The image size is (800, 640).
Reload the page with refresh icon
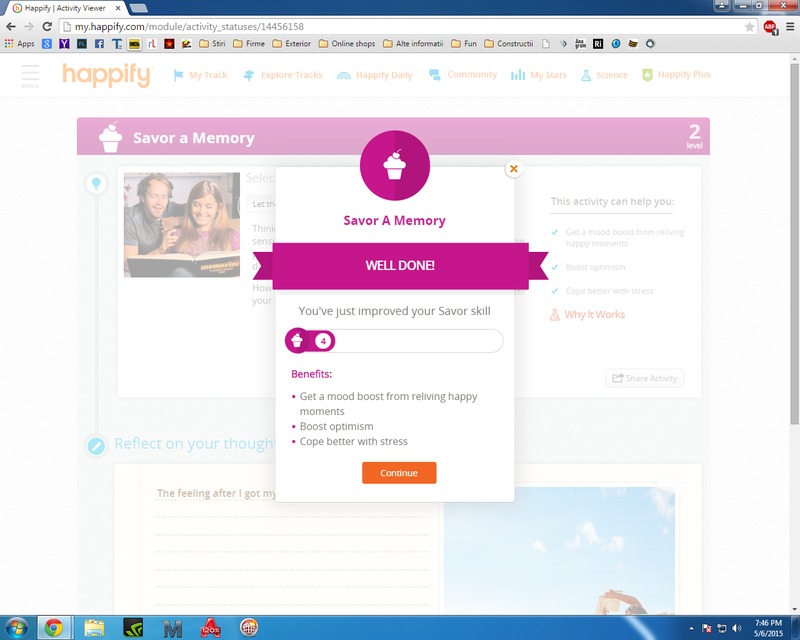click(47, 27)
